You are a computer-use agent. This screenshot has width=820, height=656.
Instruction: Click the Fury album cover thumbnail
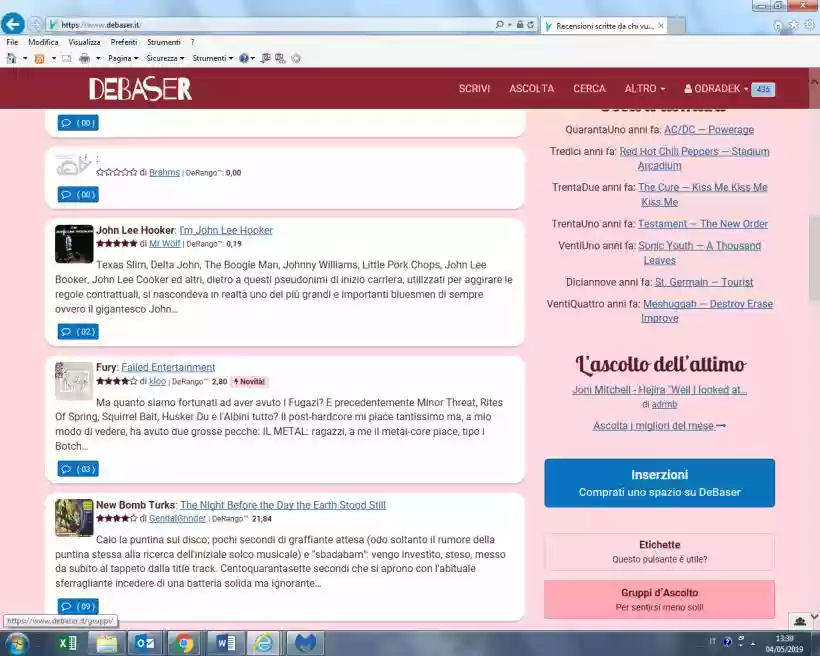point(74,381)
